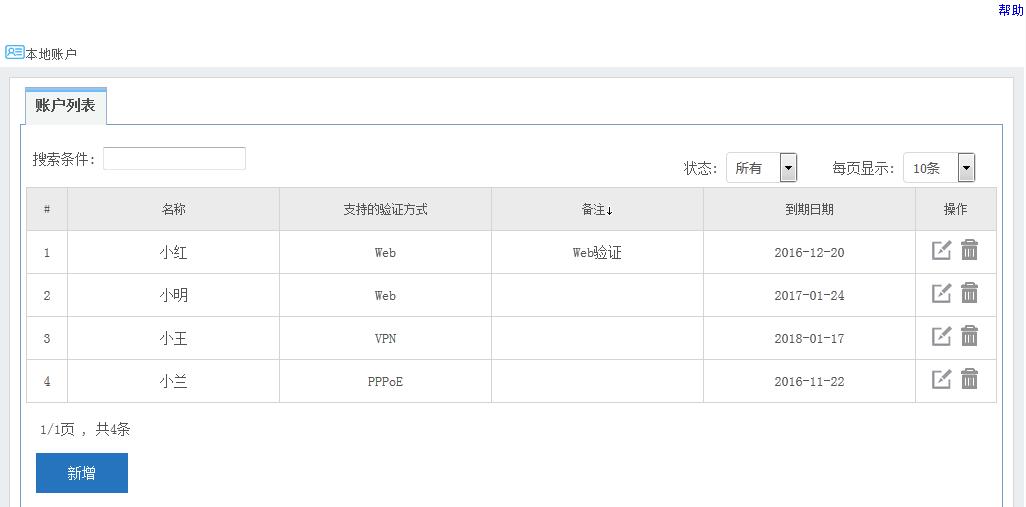Image resolution: width=1026 pixels, height=507 pixels.
Task: Edit the 小王 account entry
Action: click(x=941, y=337)
